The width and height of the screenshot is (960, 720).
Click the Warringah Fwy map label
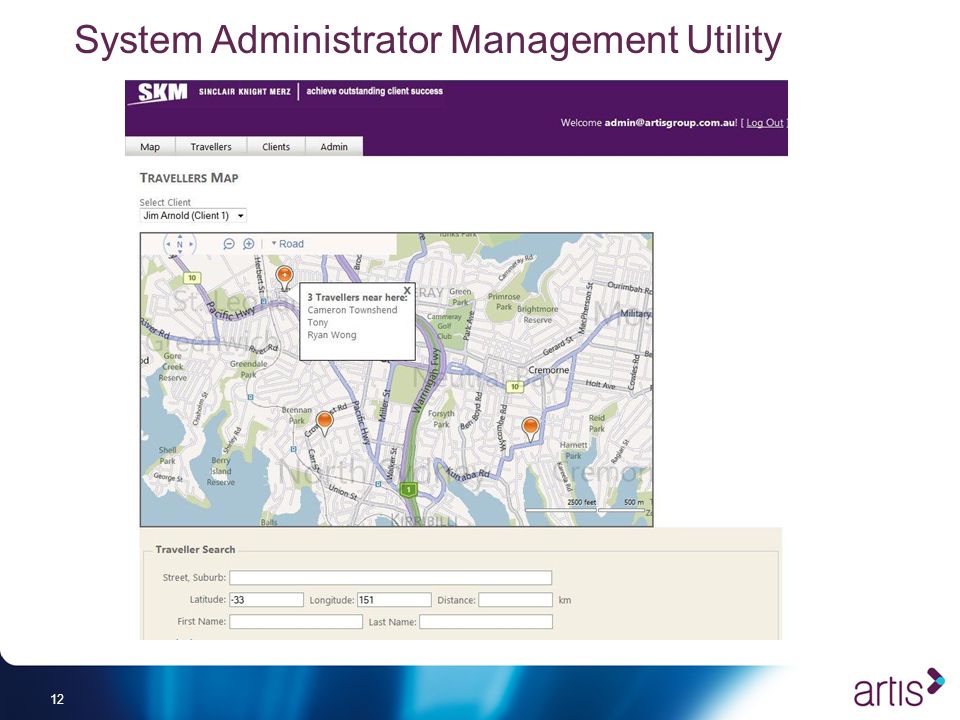pyautogui.click(x=427, y=381)
